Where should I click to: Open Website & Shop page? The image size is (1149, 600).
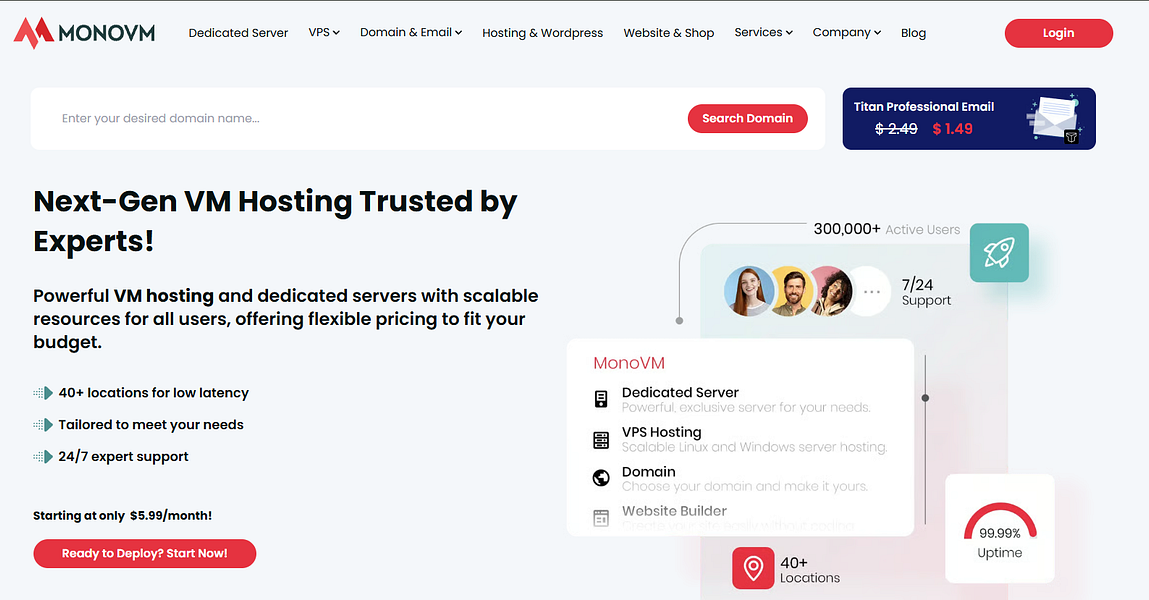(668, 33)
